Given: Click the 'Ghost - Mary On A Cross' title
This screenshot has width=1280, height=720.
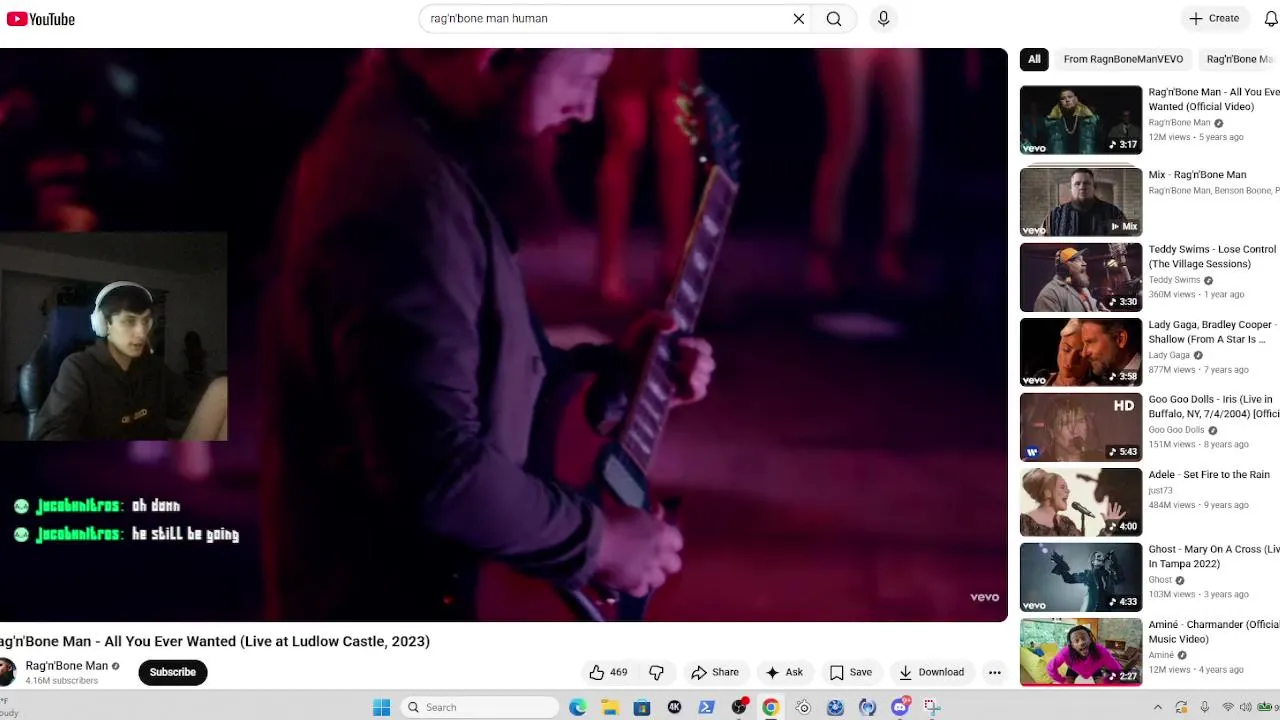Looking at the screenshot, I should pos(1213,557).
